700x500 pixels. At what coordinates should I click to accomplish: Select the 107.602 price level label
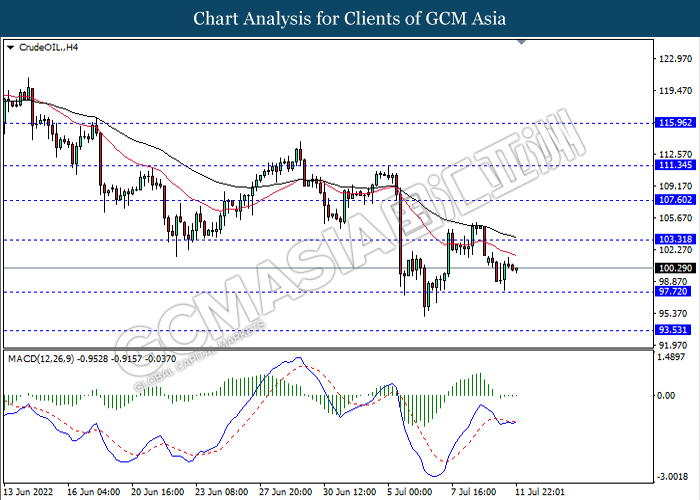(675, 200)
